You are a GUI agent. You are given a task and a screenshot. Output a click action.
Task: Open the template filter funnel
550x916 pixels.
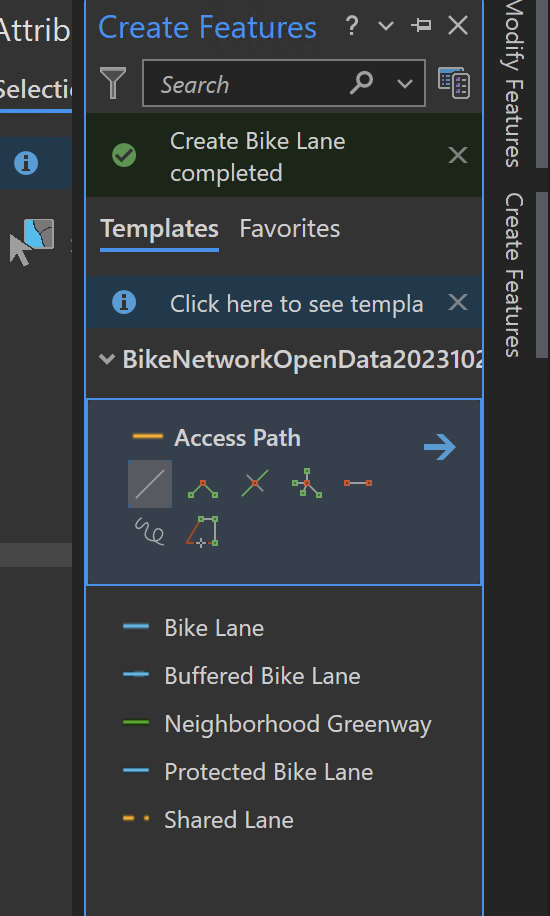click(113, 83)
